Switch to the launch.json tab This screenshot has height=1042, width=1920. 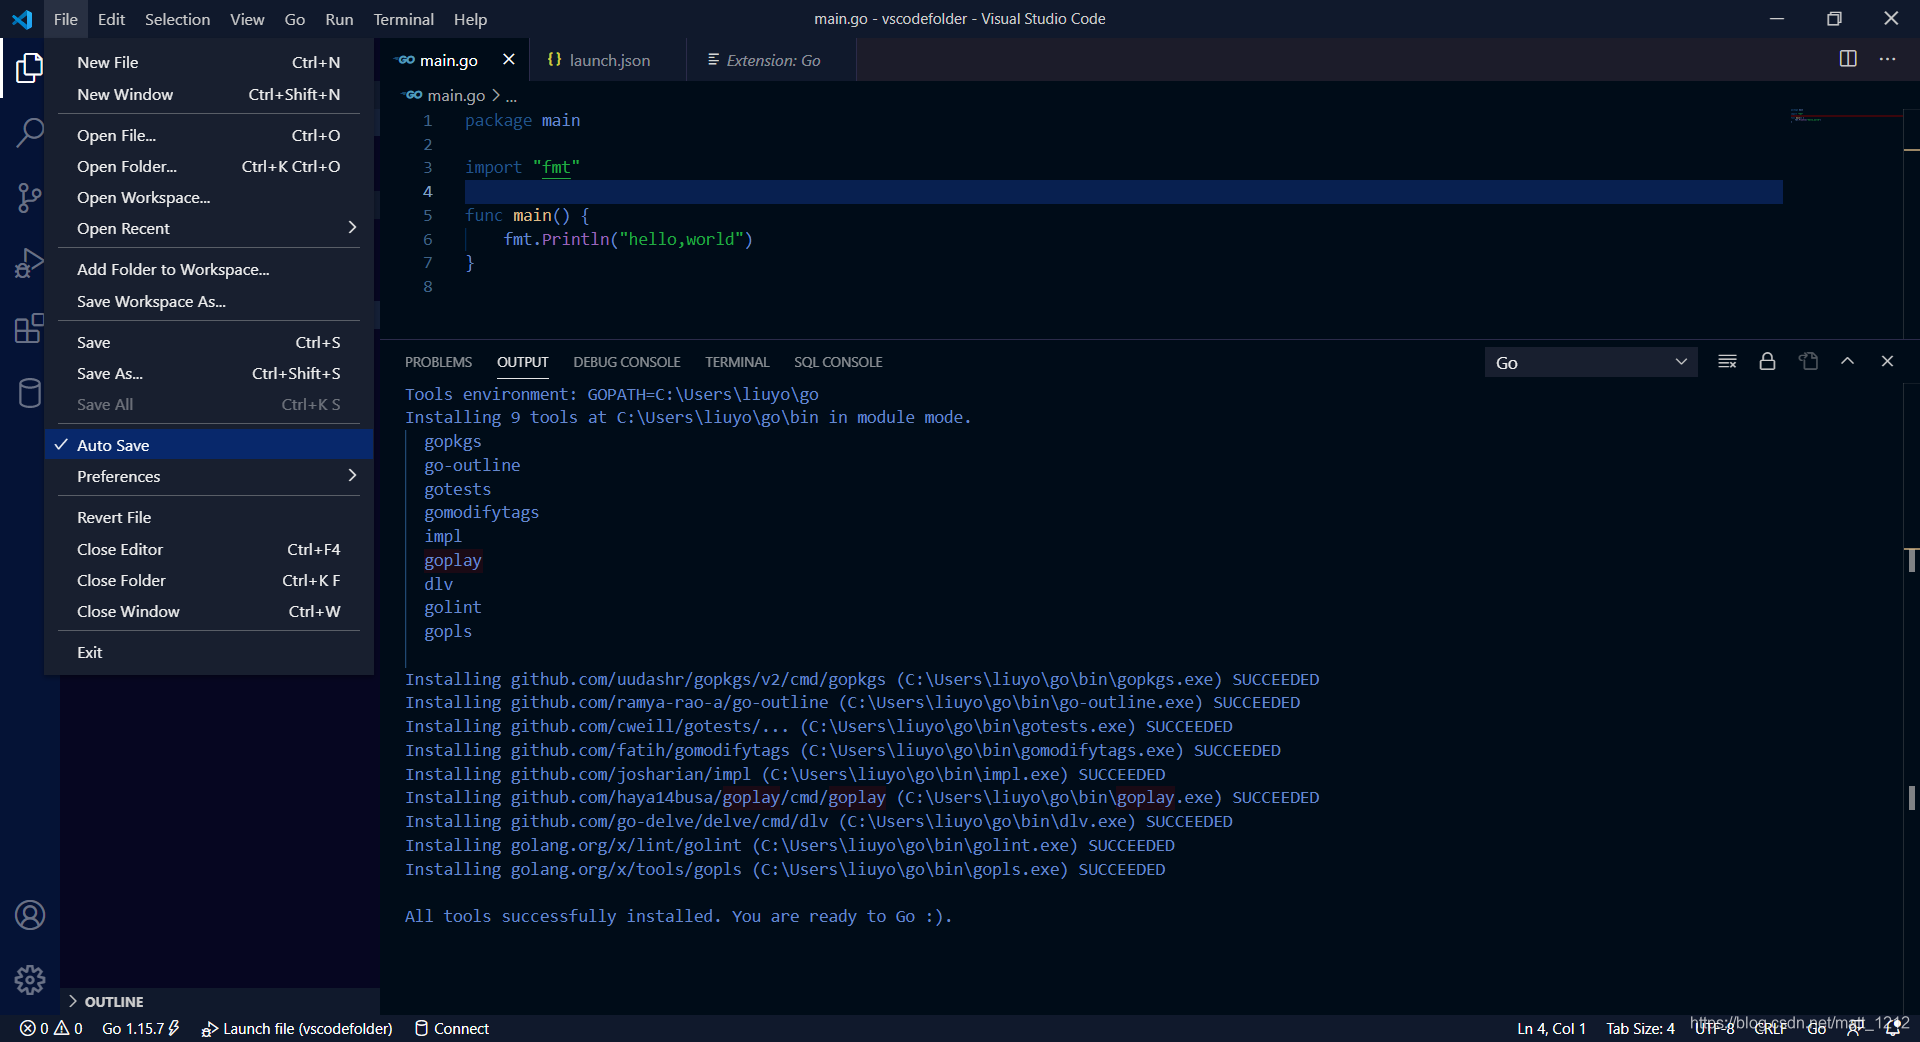pyautogui.click(x=607, y=60)
